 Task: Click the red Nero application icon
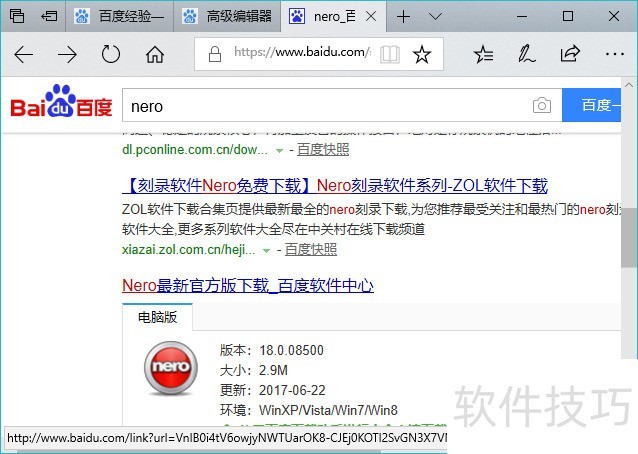click(171, 368)
